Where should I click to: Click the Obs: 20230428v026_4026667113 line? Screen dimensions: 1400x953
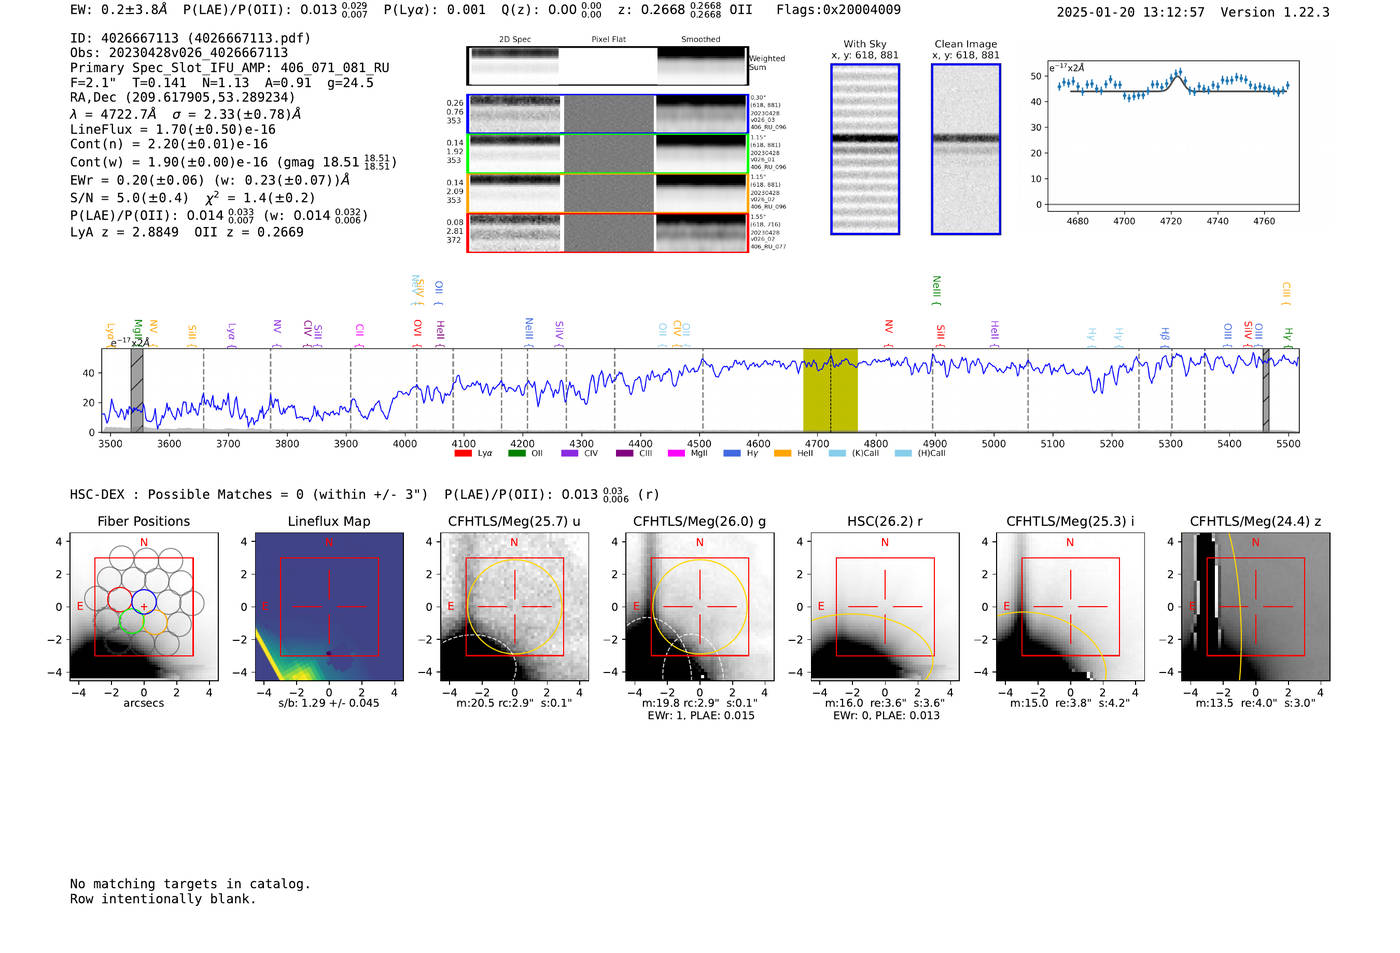point(179,53)
